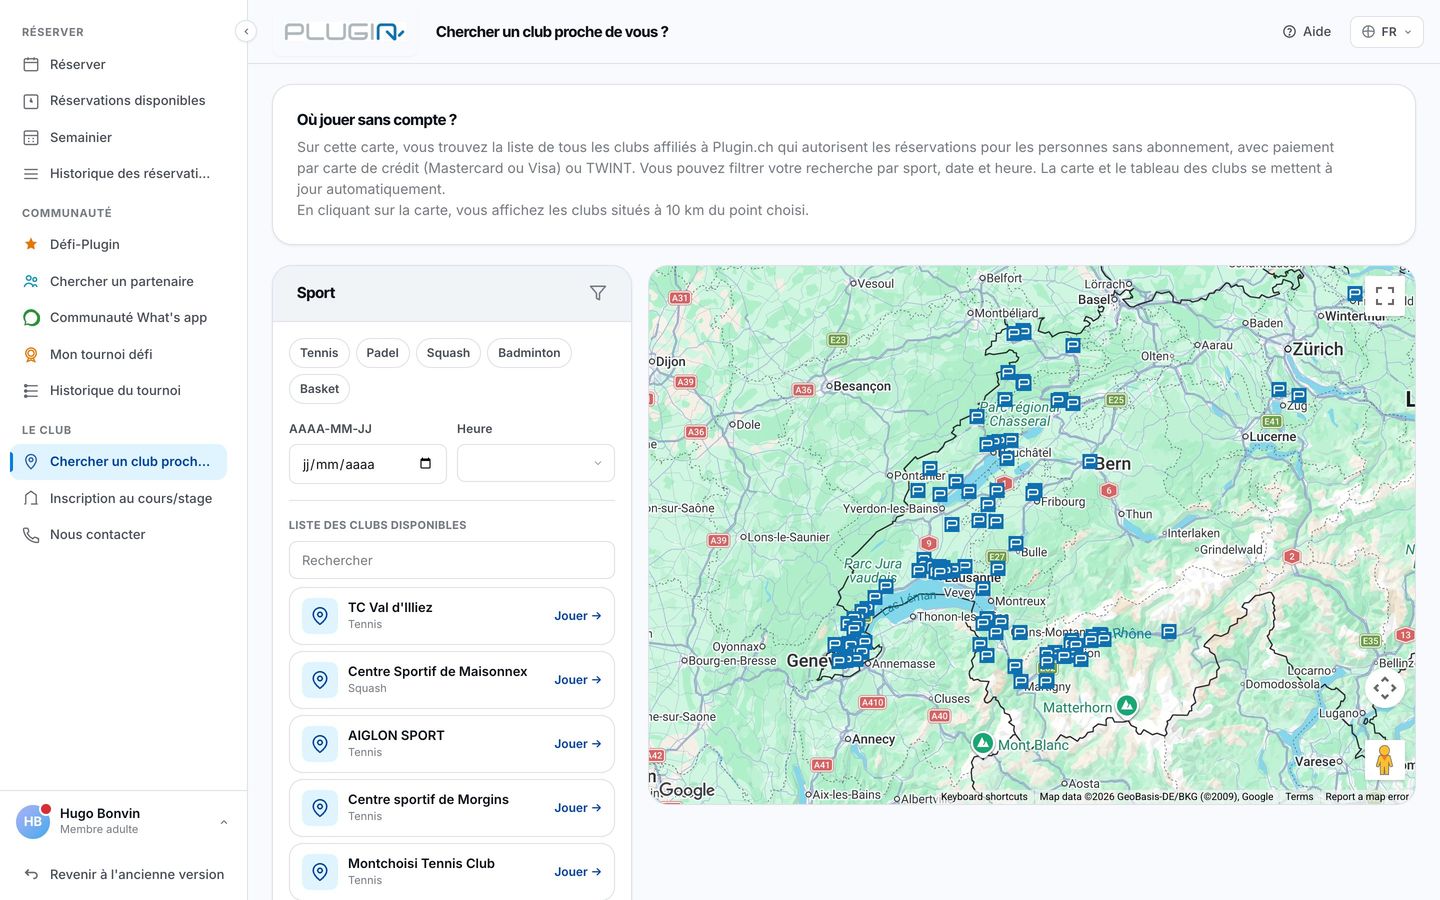
Task: Toggle the Padel sport filter
Action: 382,353
